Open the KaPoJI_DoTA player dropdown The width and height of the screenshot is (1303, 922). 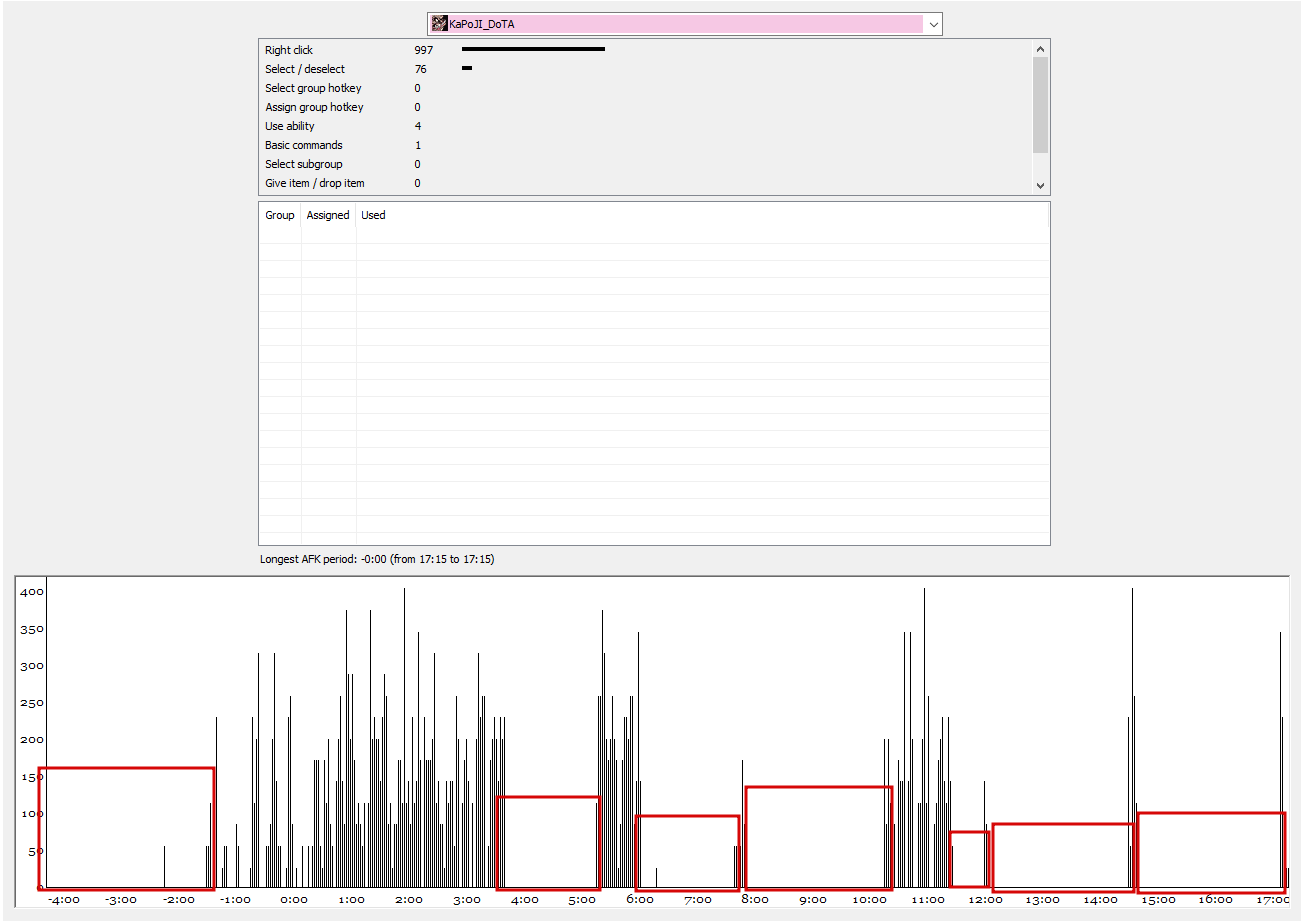[933, 24]
